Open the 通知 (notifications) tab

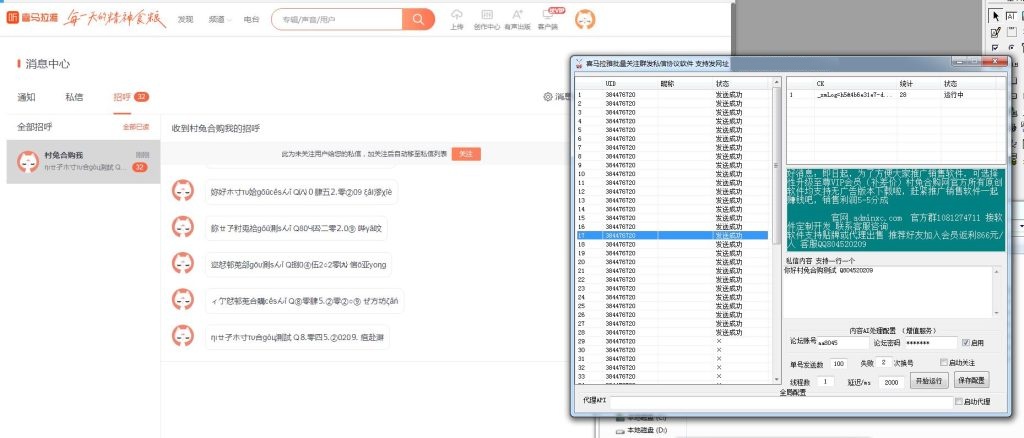coord(27,97)
